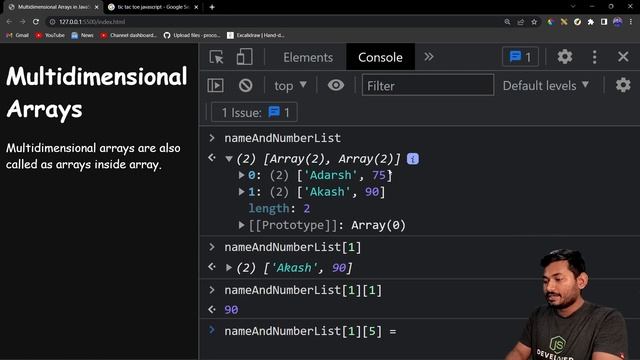Open the 1 Issue link below the Filter field

(254, 112)
